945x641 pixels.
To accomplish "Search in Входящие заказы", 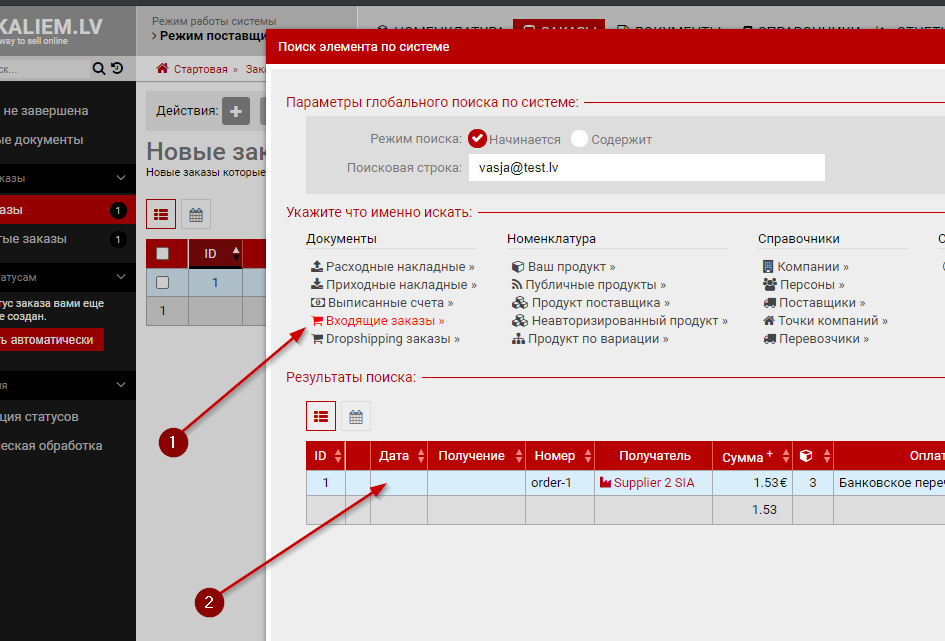I will coord(384,321).
